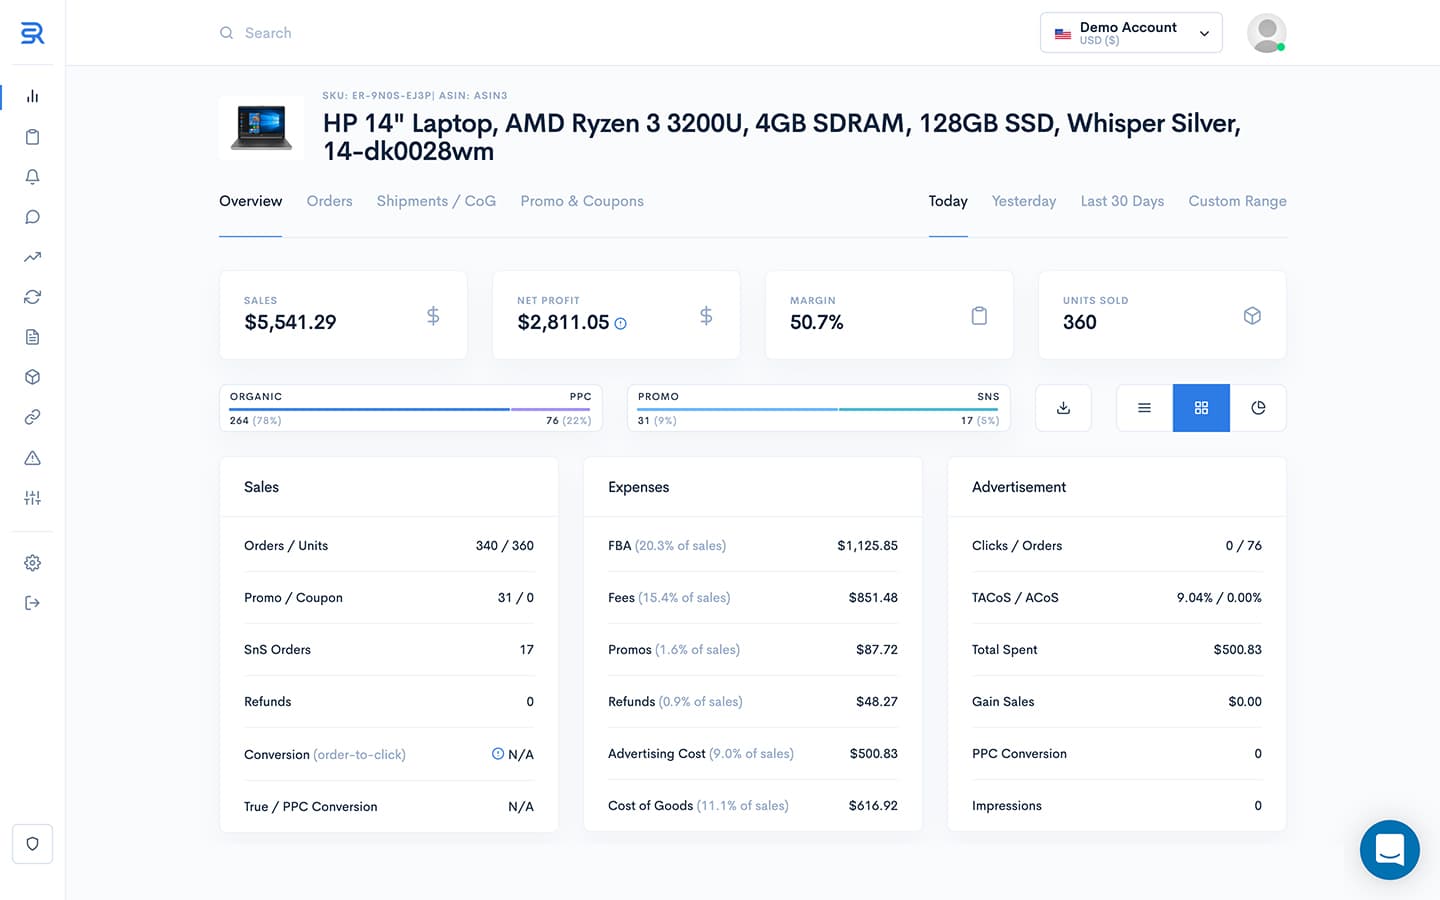Open the chain link sidebar icon
The image size is (1440, 900).
pos(32,417)
